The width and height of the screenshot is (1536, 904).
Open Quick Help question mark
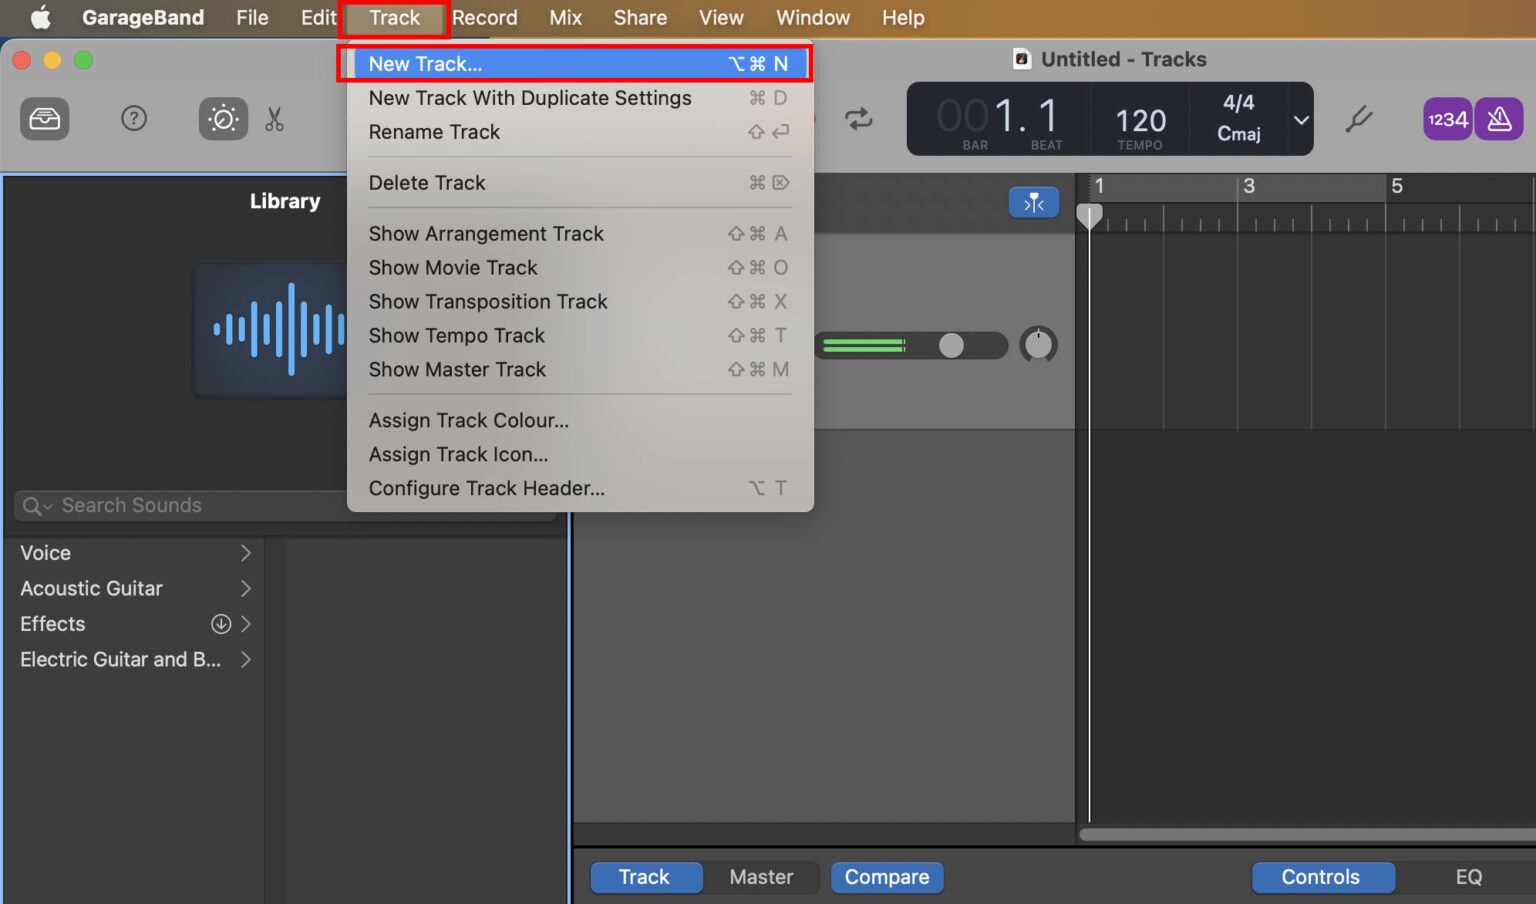(x=134, y=119)
